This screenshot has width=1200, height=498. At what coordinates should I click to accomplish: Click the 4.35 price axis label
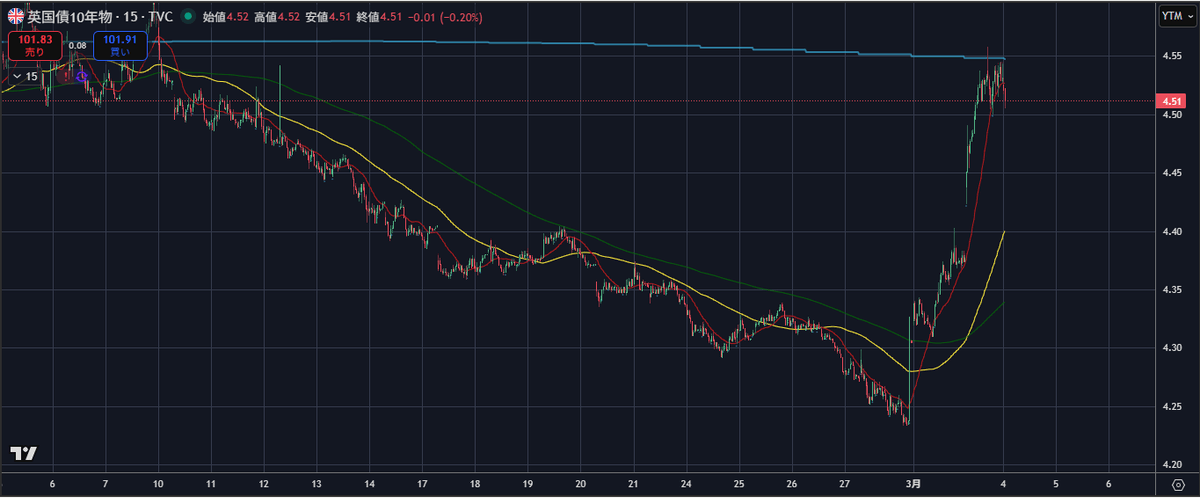point(1173,290)
